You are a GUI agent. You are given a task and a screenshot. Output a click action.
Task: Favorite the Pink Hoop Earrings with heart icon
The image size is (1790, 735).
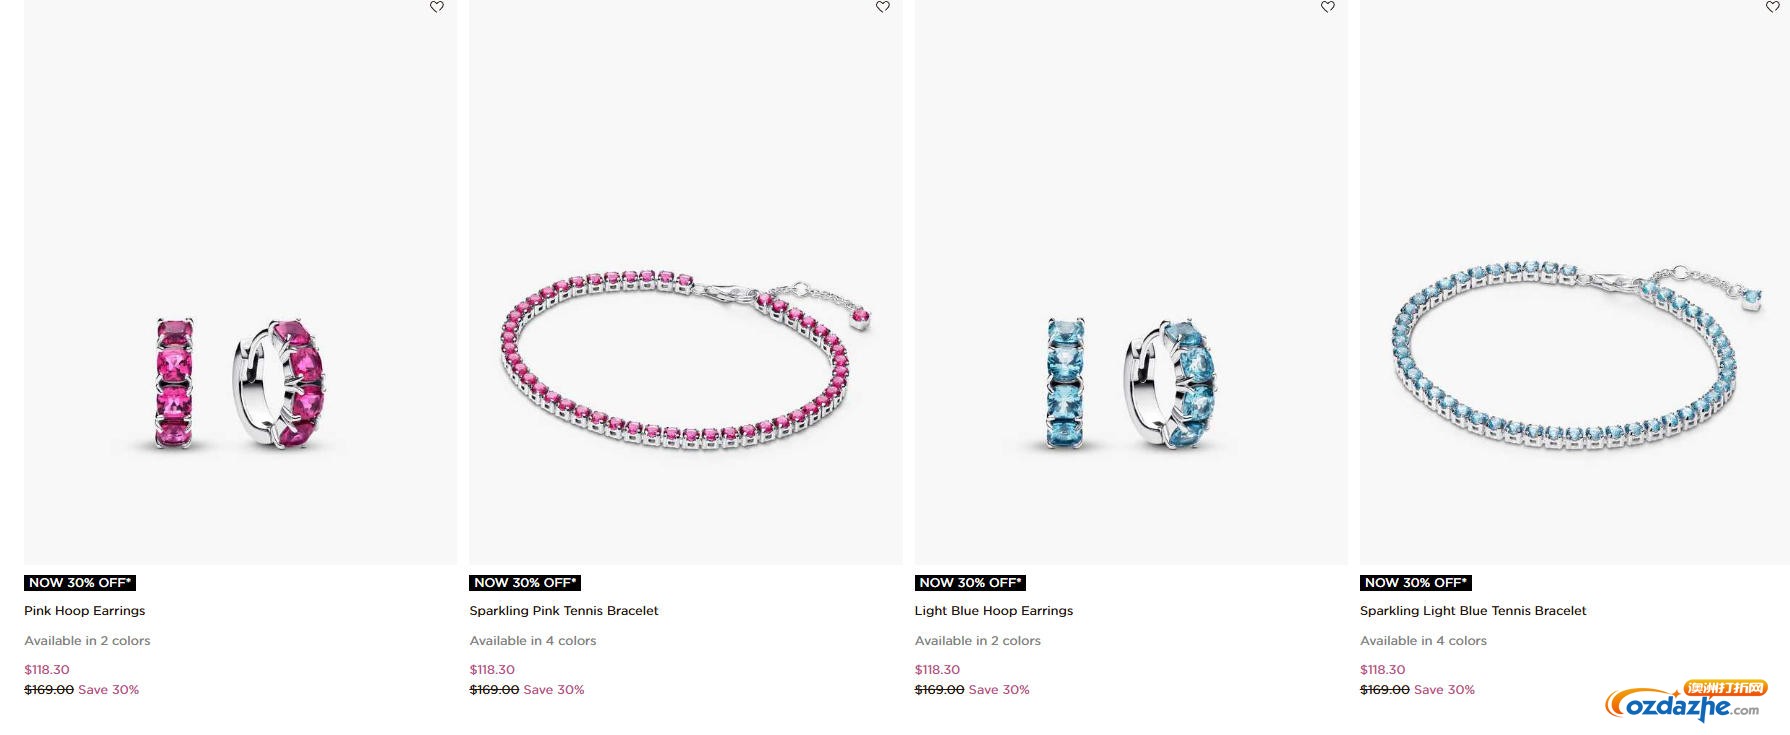(x=437, y=6)
